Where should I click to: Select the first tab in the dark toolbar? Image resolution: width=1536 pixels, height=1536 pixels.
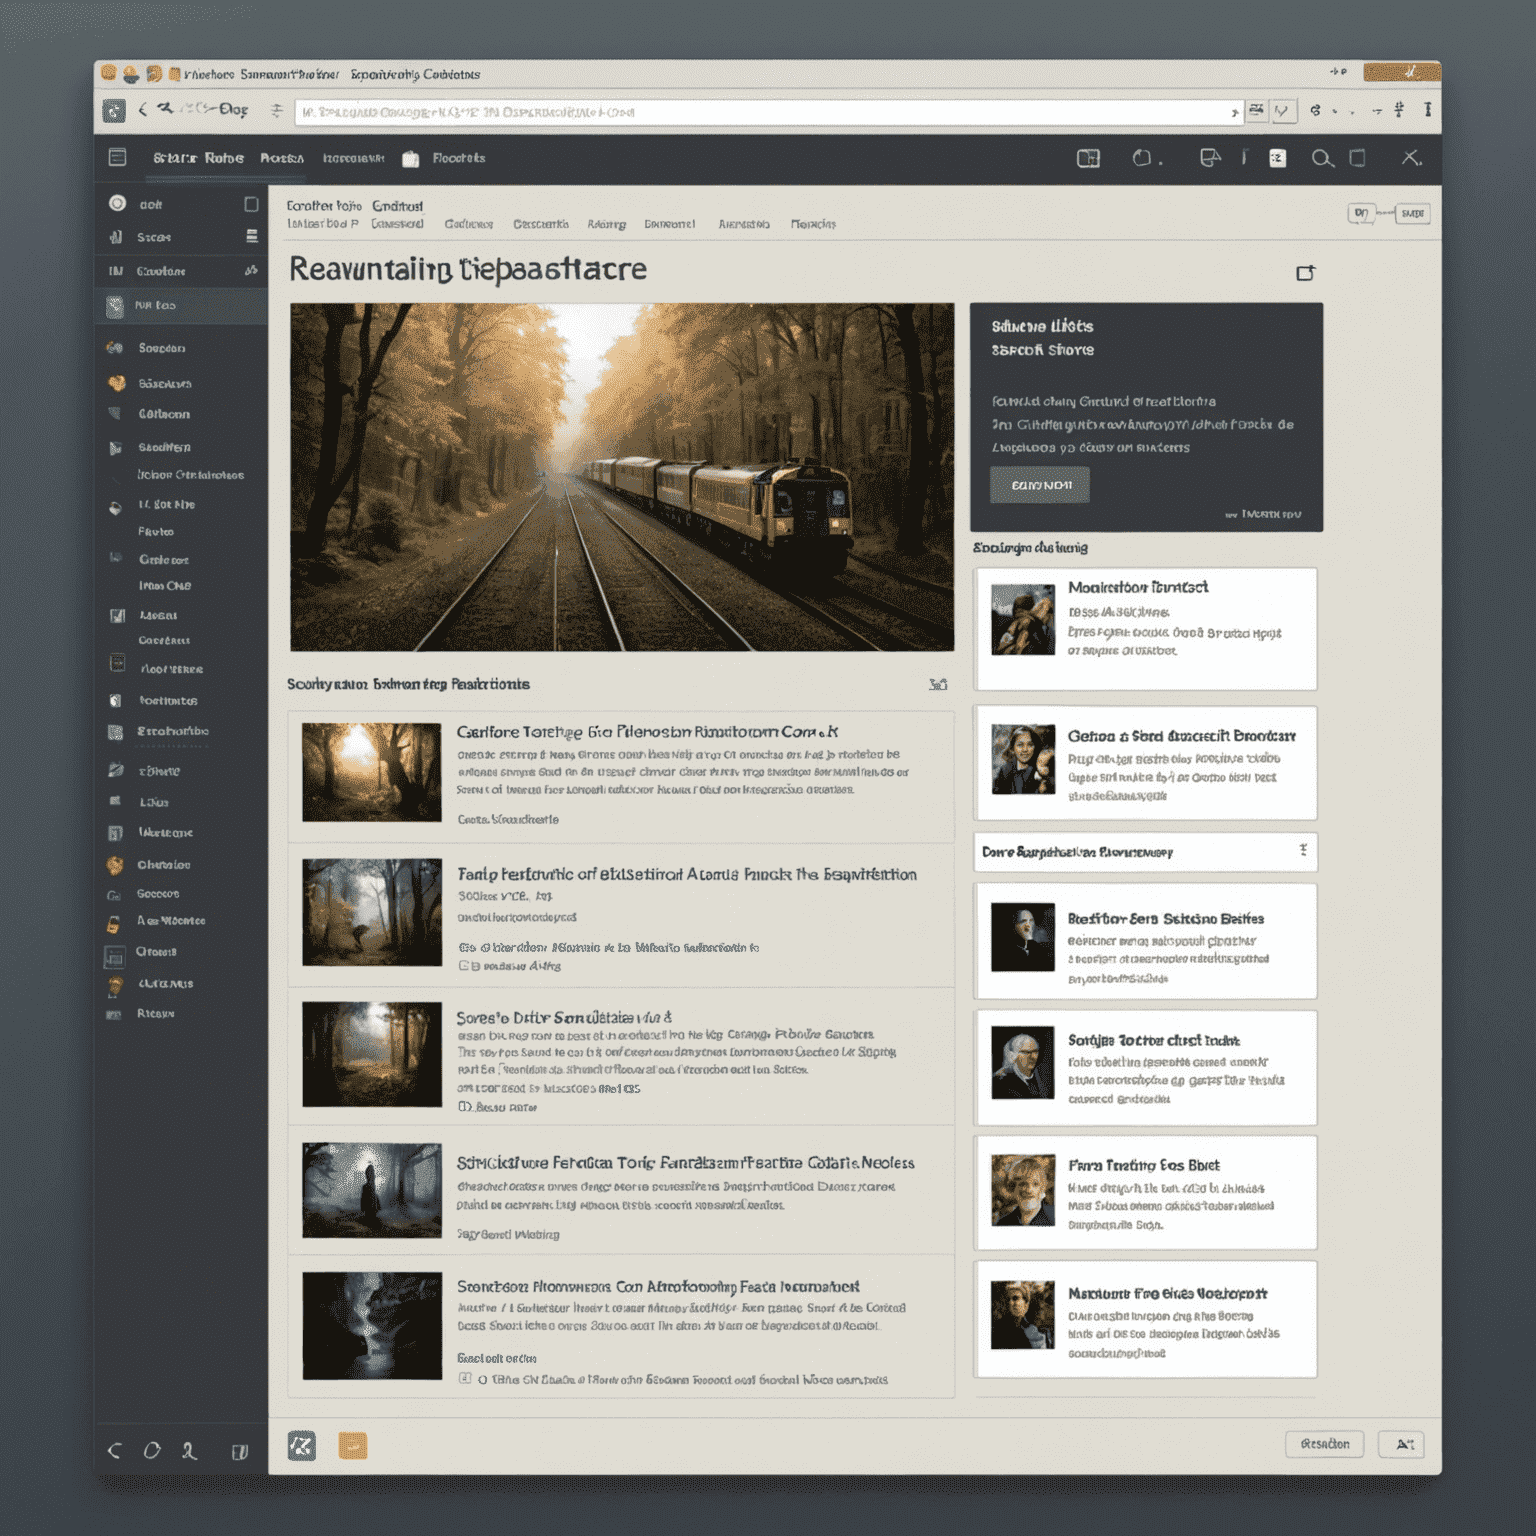coord(198,158)
